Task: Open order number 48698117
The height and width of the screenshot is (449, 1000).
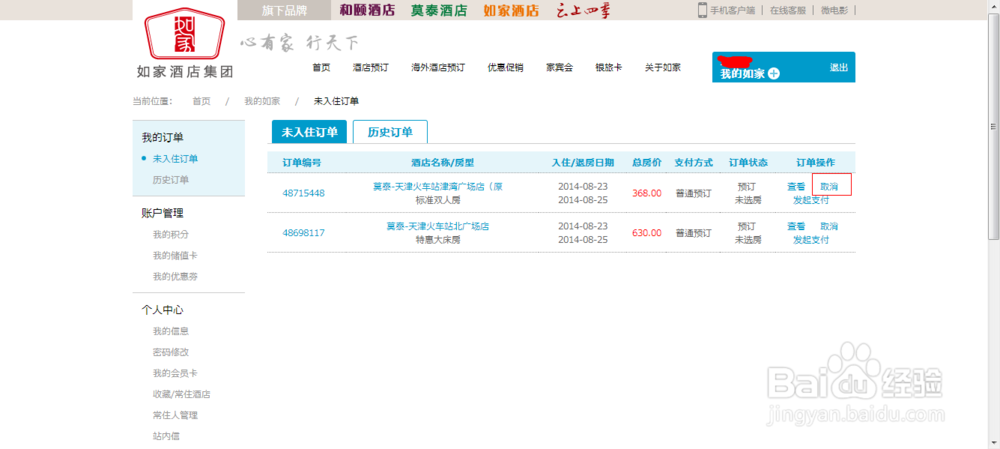Action: point(304,233)
